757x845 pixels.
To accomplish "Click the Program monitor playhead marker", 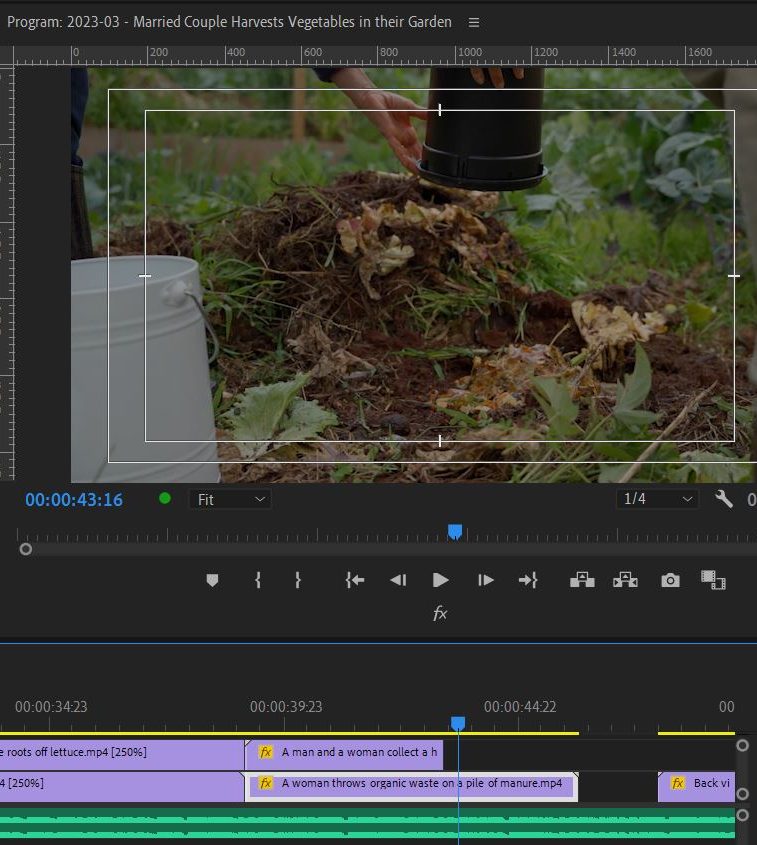I will coord(455,532).
